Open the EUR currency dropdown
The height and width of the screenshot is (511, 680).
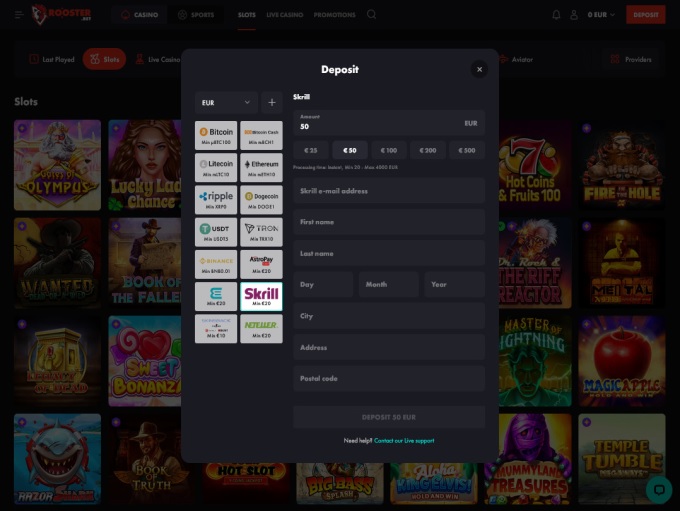(x=226, y=102)
